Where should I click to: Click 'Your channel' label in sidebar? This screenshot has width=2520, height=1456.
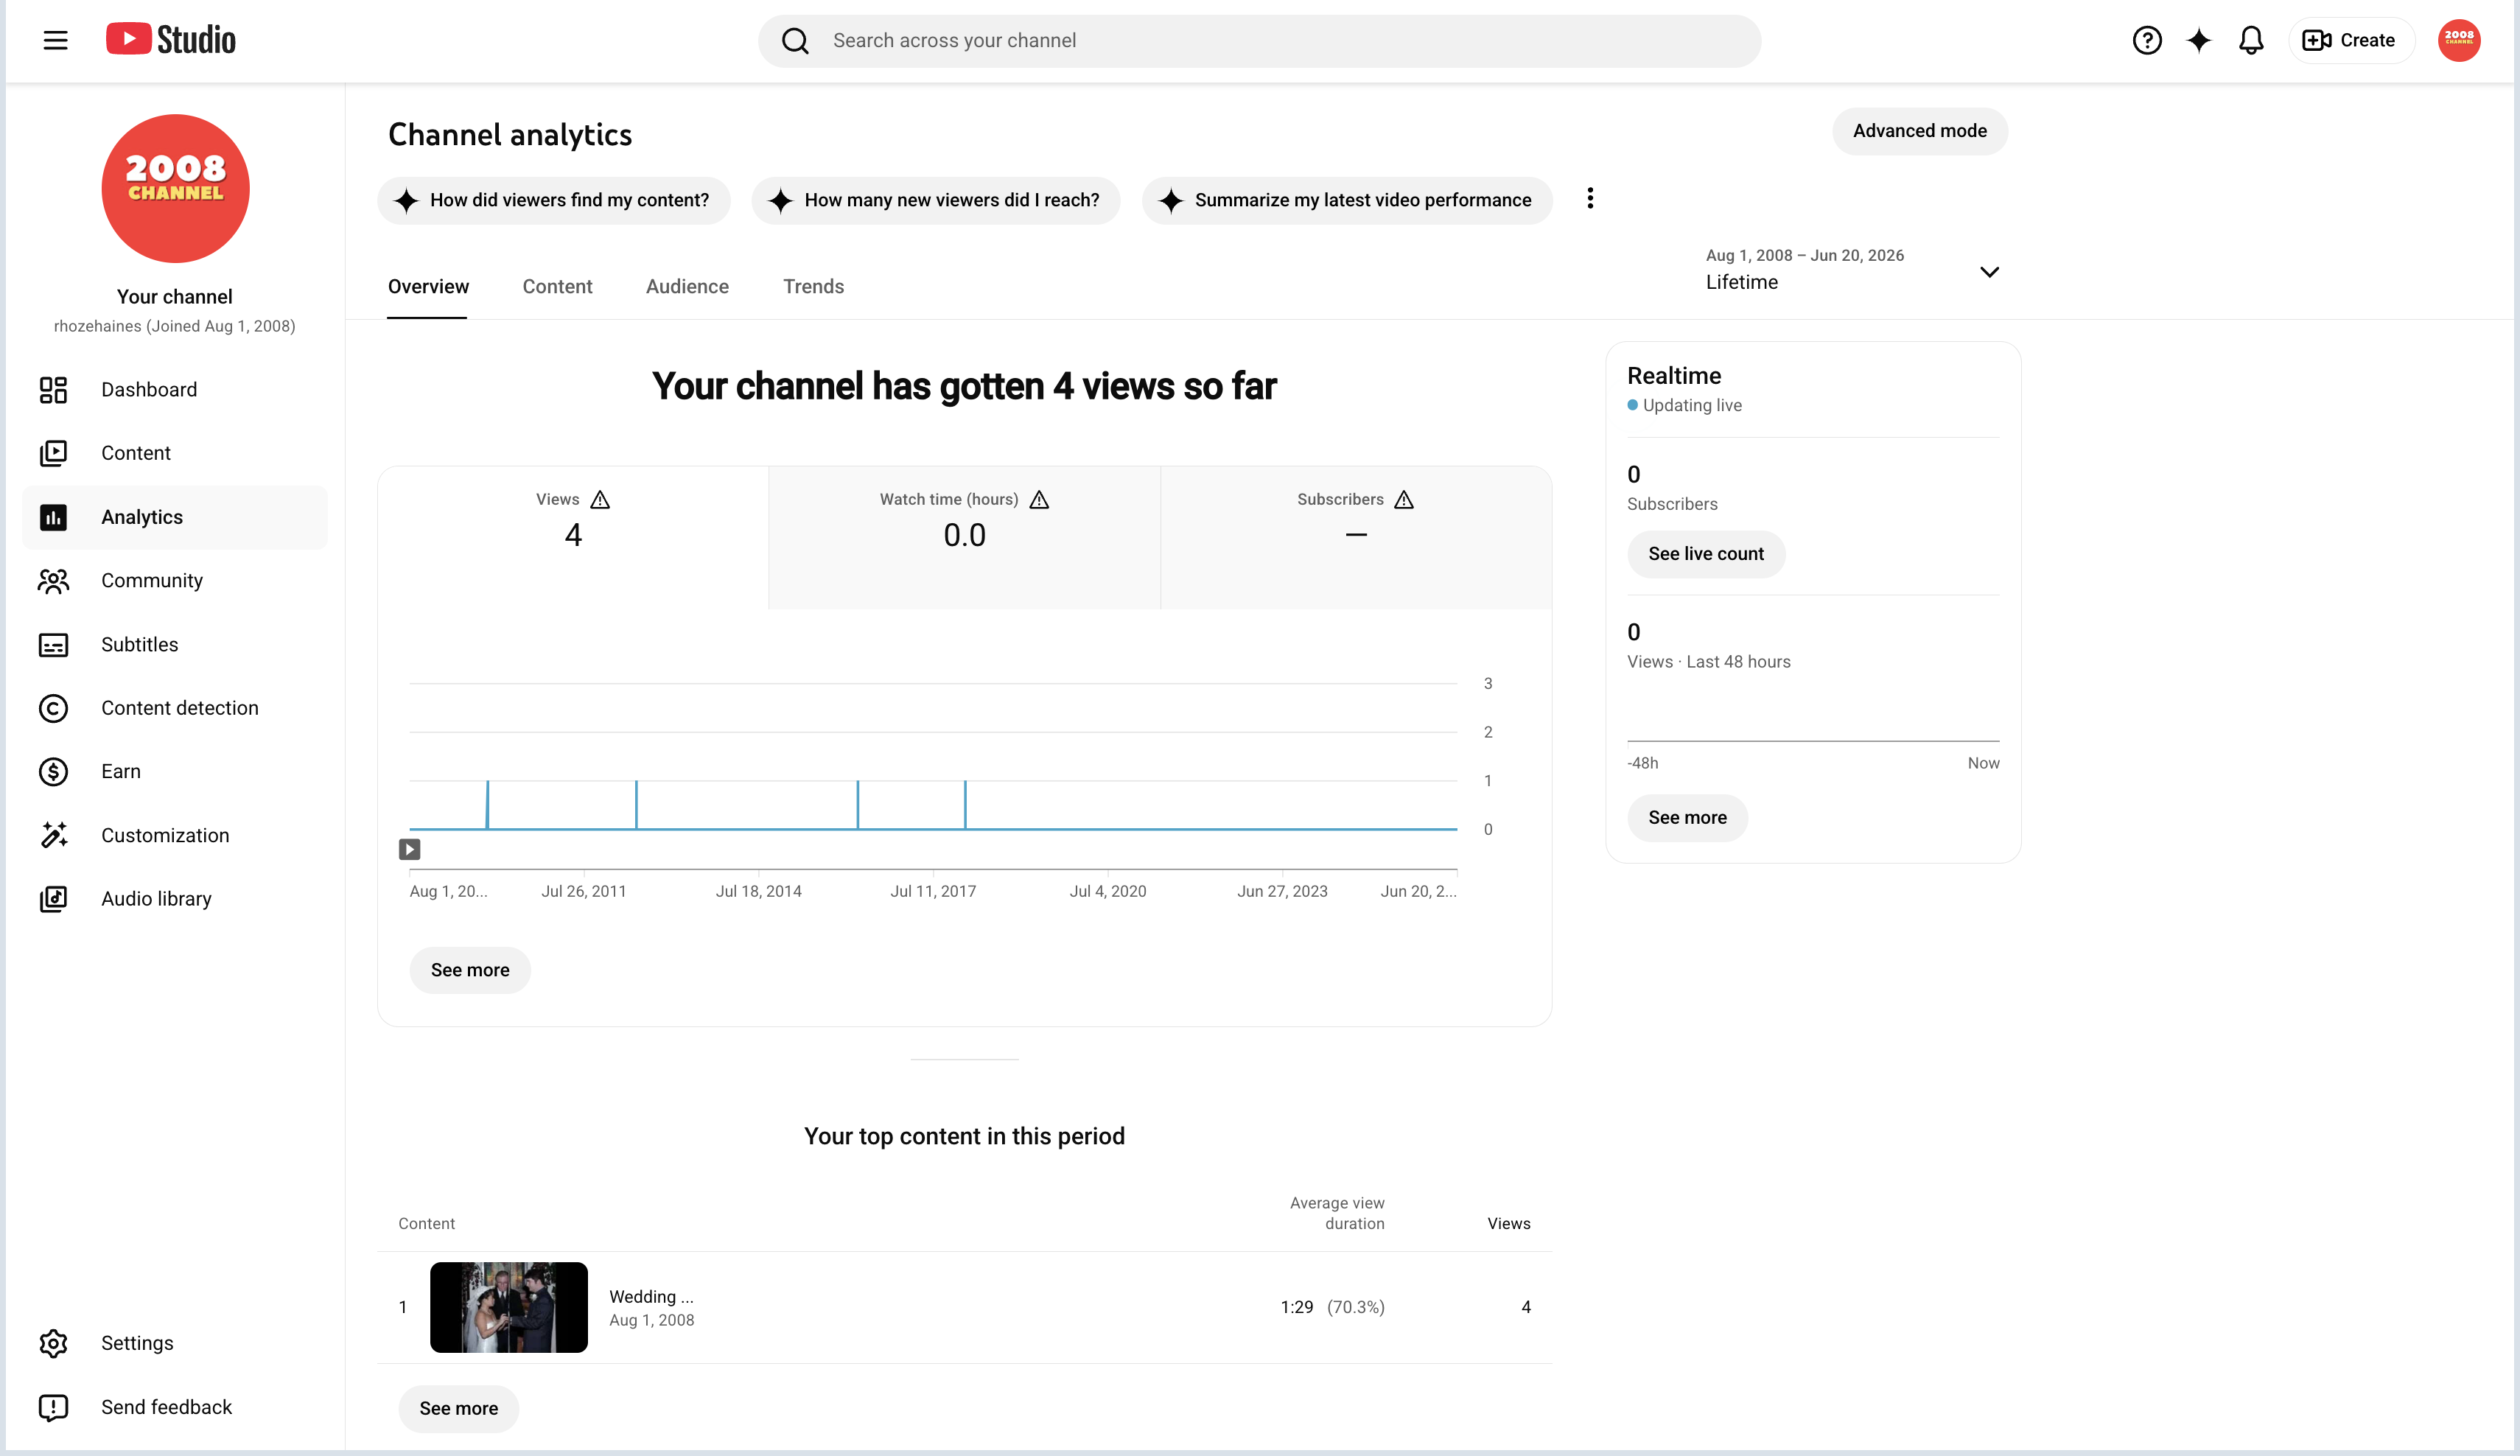click(174, 297)
